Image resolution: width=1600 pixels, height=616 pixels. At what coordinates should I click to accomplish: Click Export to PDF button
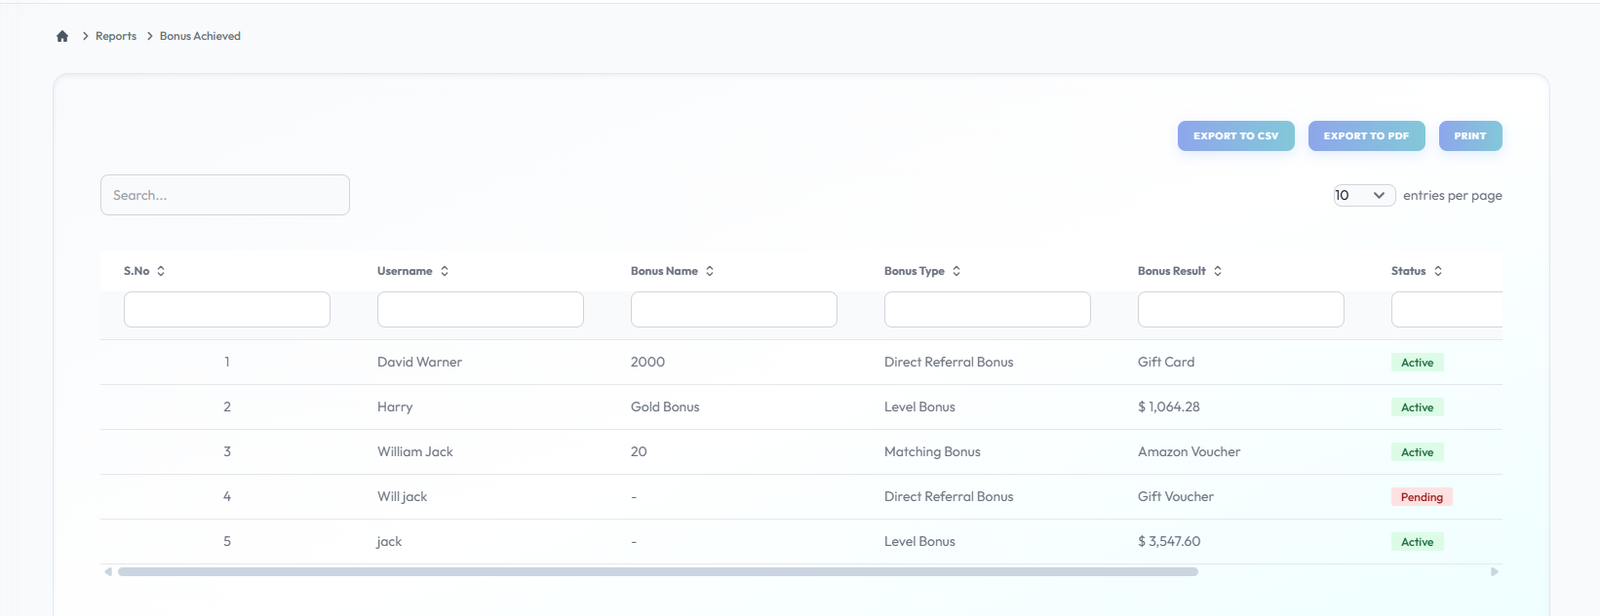1366,136
